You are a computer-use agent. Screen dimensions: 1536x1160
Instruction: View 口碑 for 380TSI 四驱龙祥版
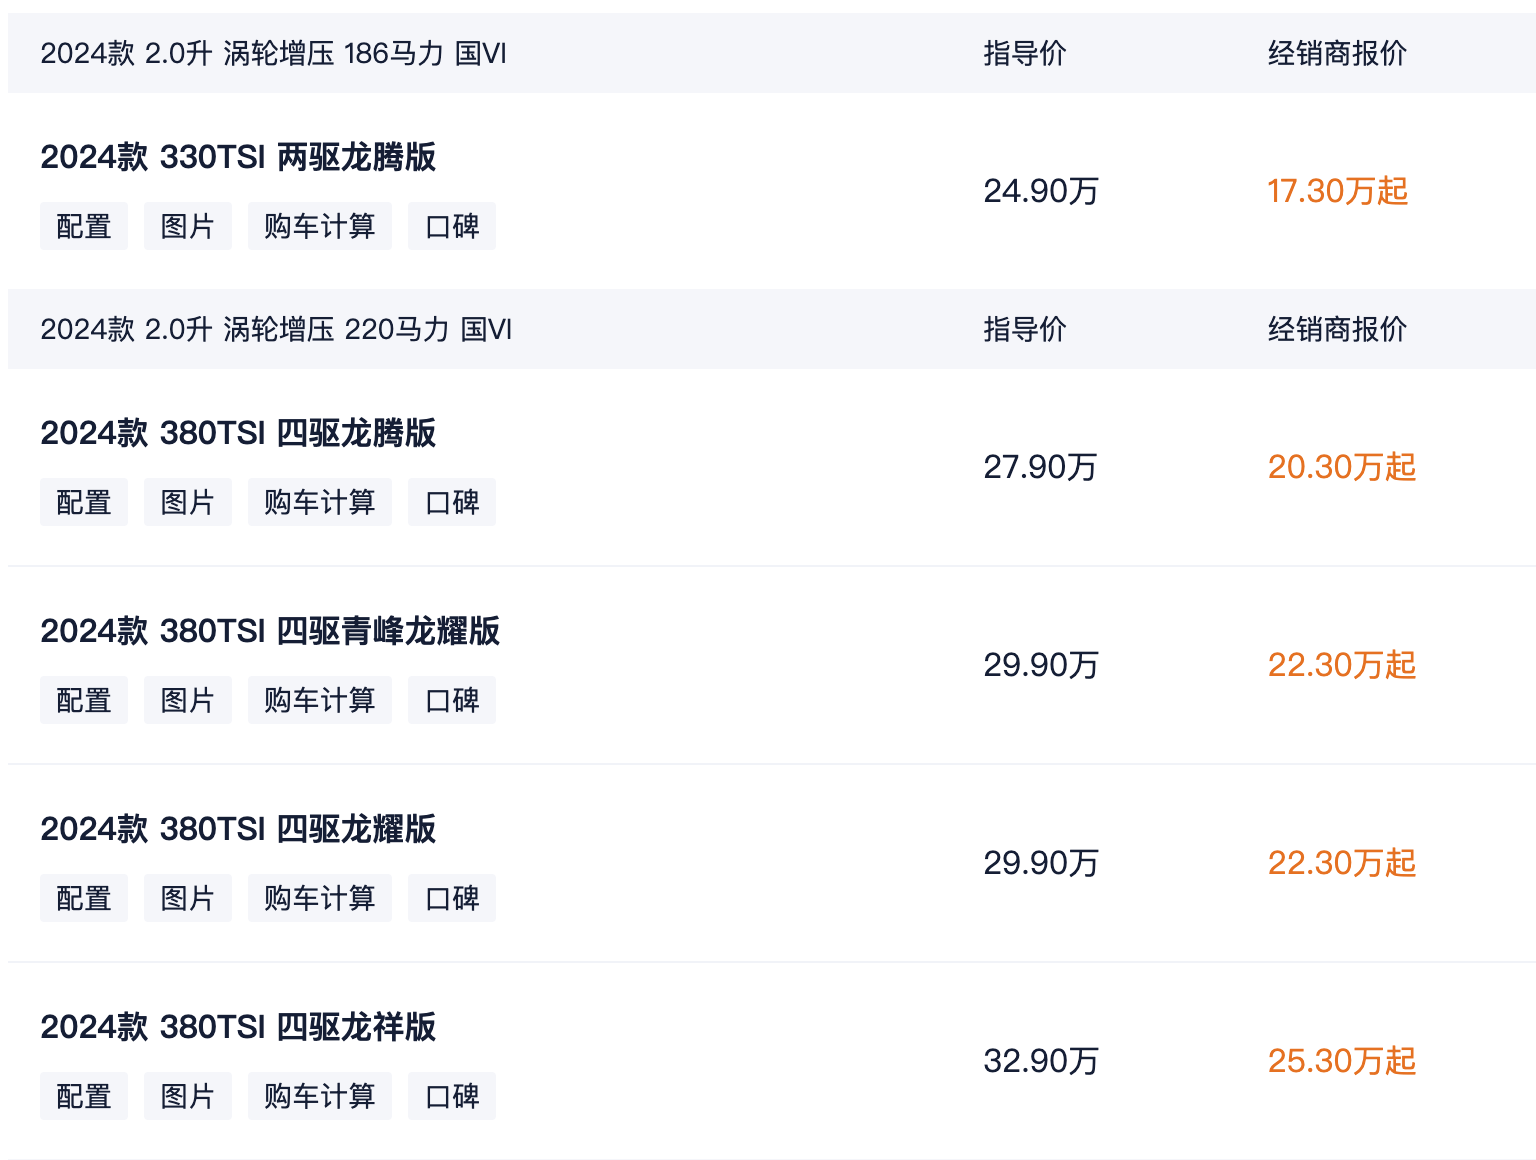click(452, 1096)
